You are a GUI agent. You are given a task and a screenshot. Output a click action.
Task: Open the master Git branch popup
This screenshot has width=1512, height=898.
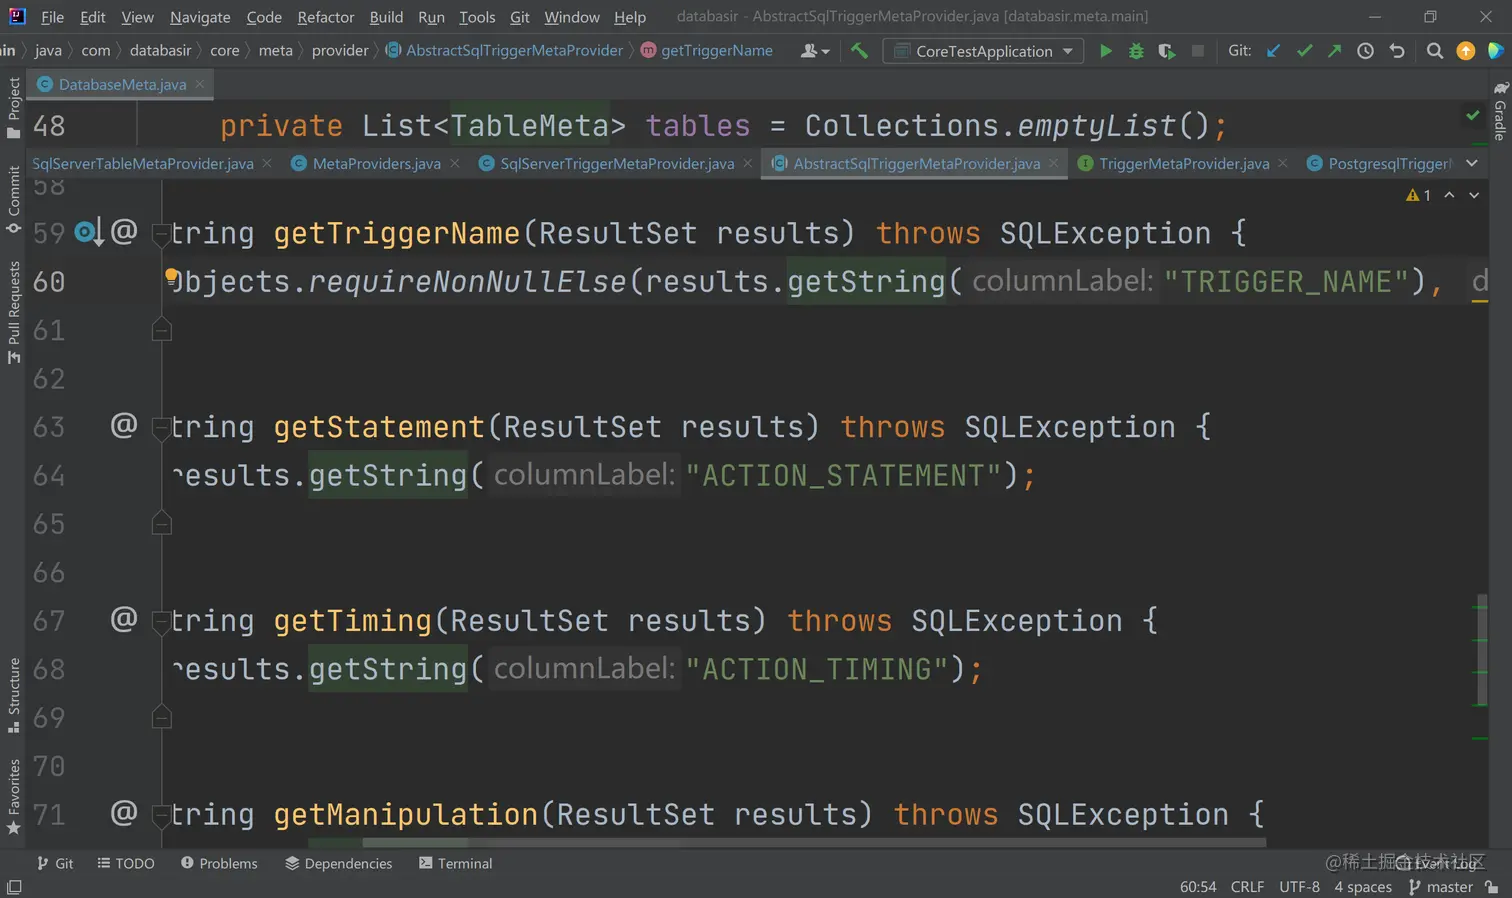1440,887
